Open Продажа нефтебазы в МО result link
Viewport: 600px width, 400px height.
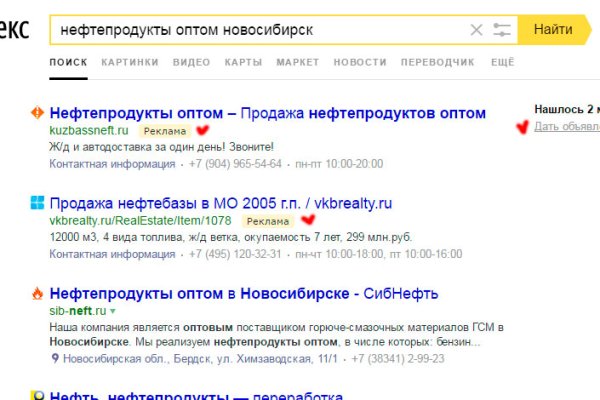point(220,203)
